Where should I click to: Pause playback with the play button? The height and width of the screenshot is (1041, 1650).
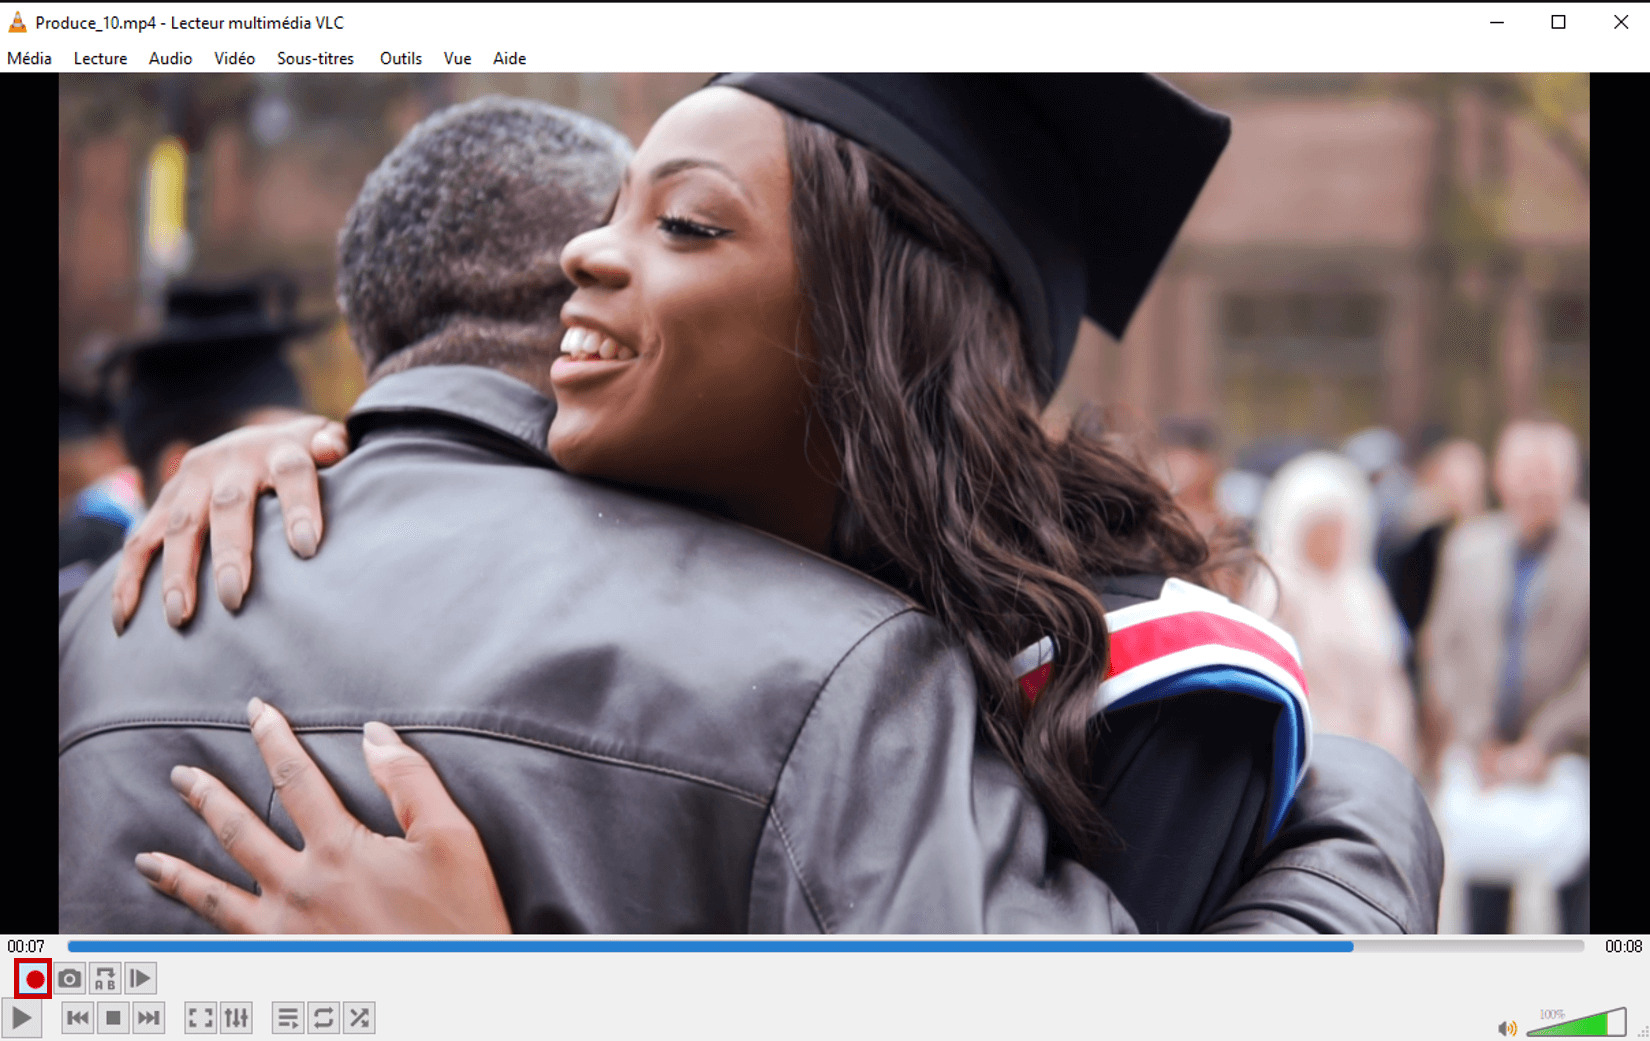click(21, 1017)
